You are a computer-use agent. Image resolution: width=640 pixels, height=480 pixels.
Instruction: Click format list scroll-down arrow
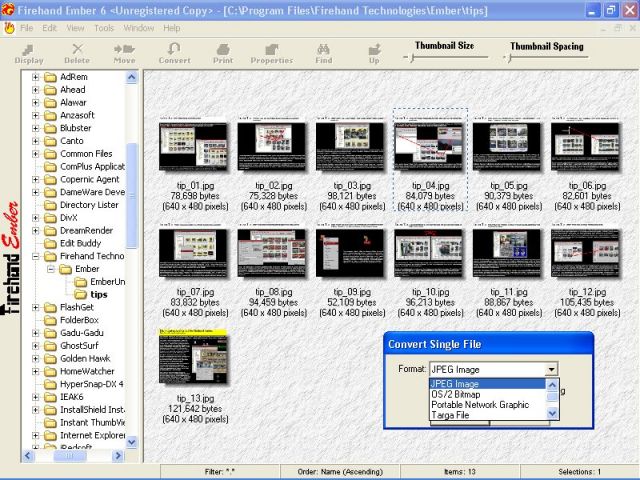(x=552, y=414)
